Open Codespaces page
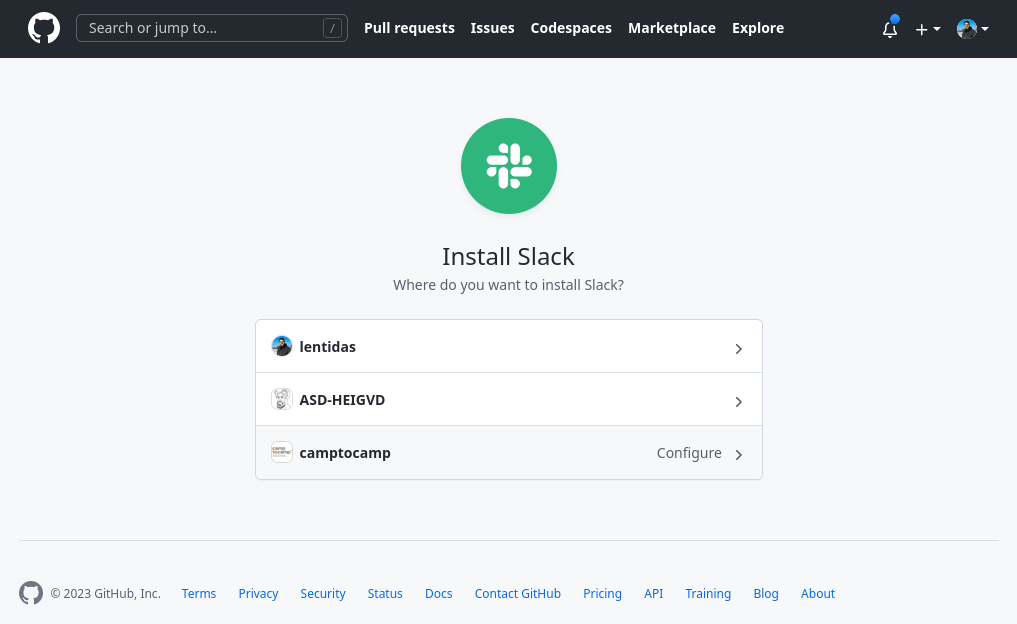This screenshot has width=1017, height=624. coord(571,28)
